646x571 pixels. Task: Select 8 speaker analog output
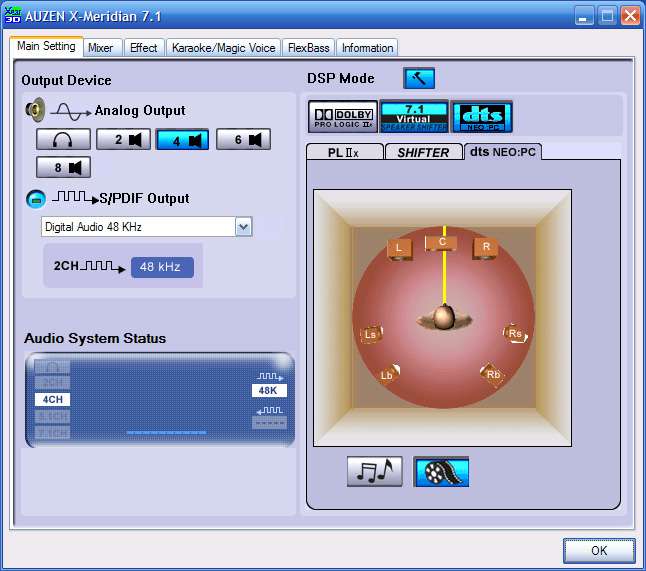[63, 167]
